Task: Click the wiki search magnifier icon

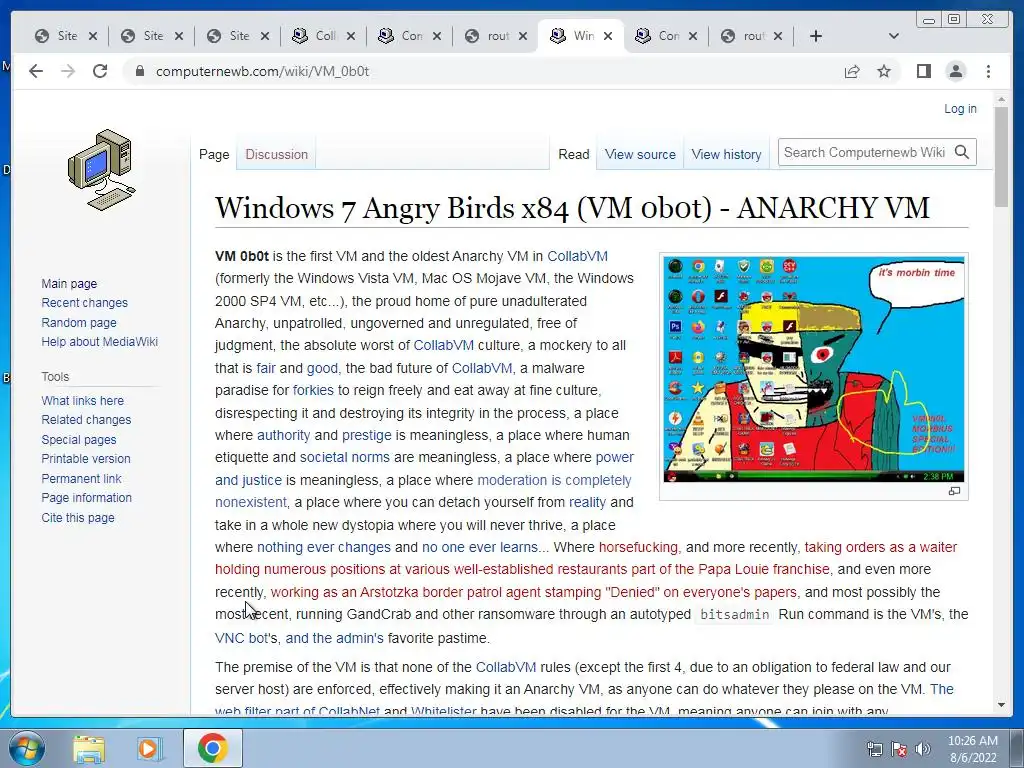Action: (962, 152)
